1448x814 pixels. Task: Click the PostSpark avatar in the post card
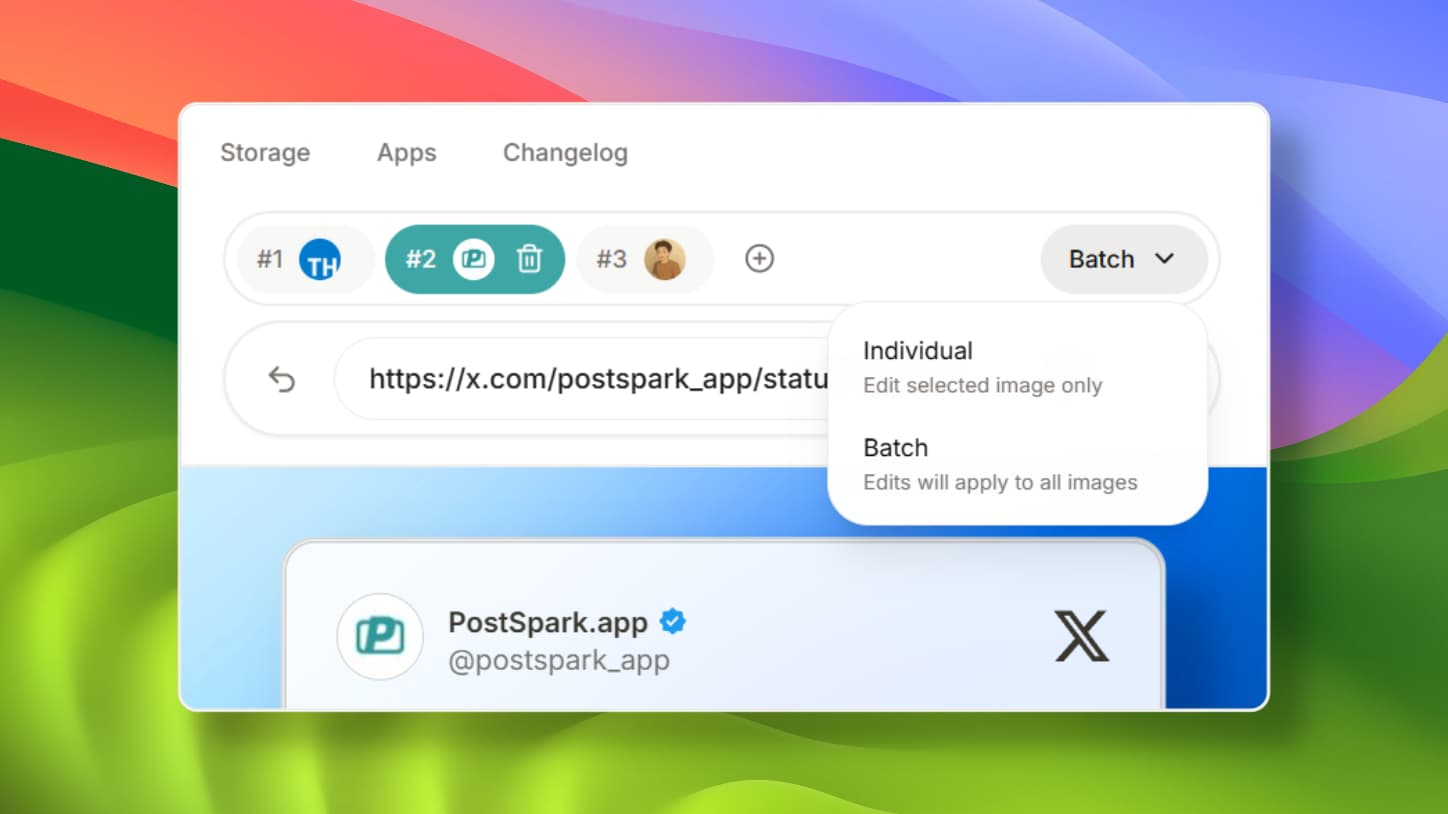[x=380, y=637]
